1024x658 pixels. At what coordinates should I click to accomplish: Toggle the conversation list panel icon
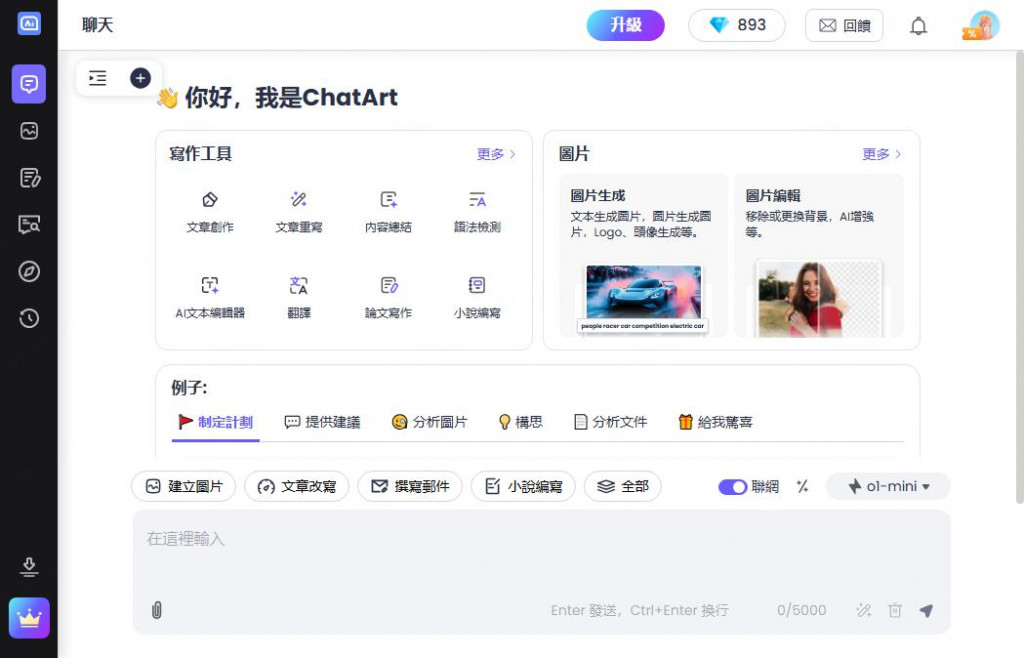tap(98, 78)
